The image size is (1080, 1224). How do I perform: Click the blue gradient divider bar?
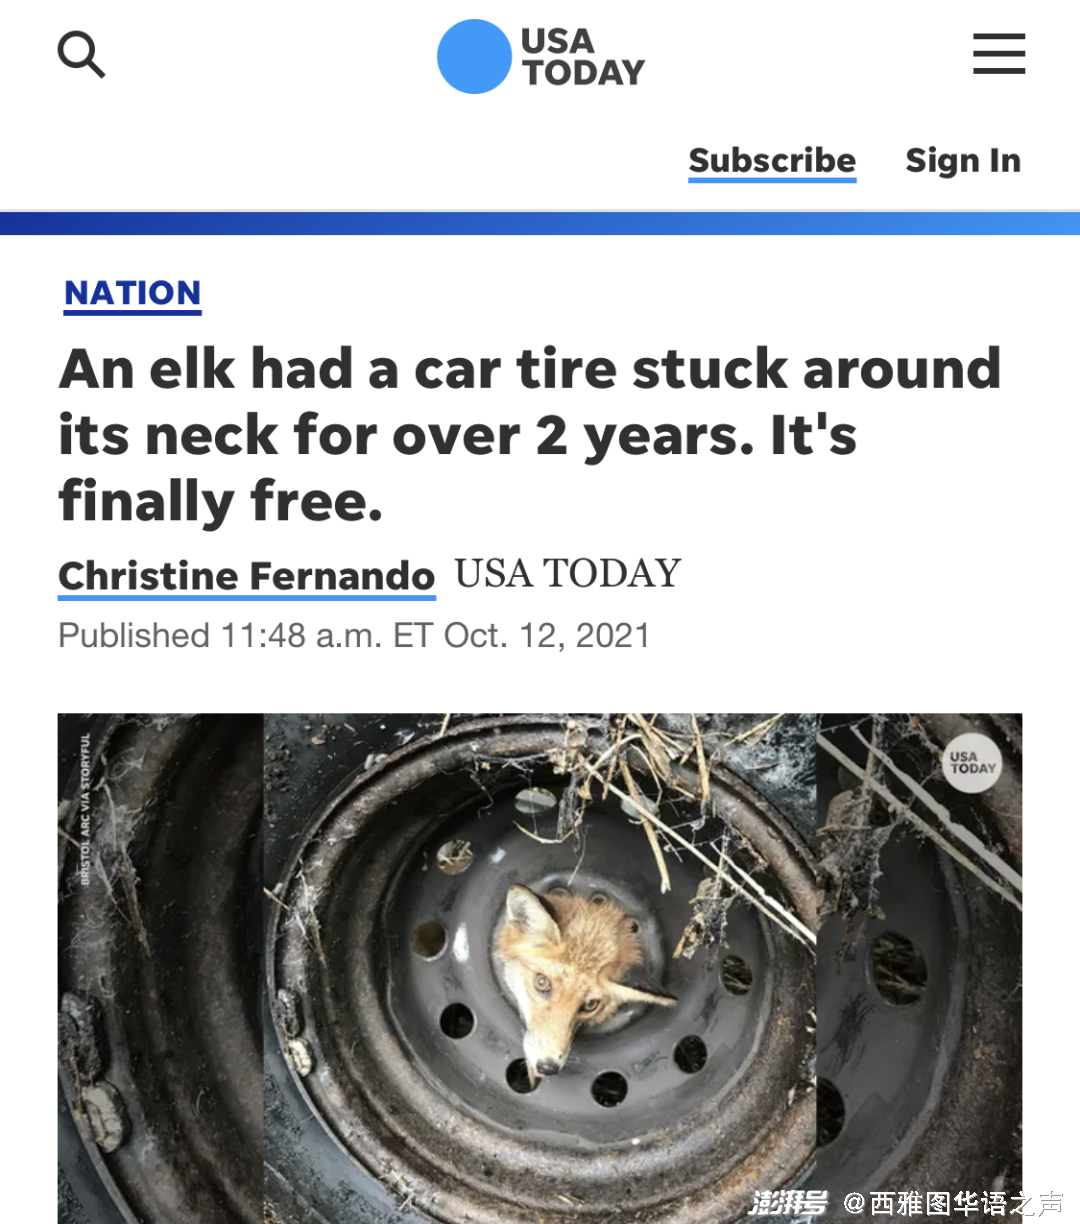(x=540, y=223)
